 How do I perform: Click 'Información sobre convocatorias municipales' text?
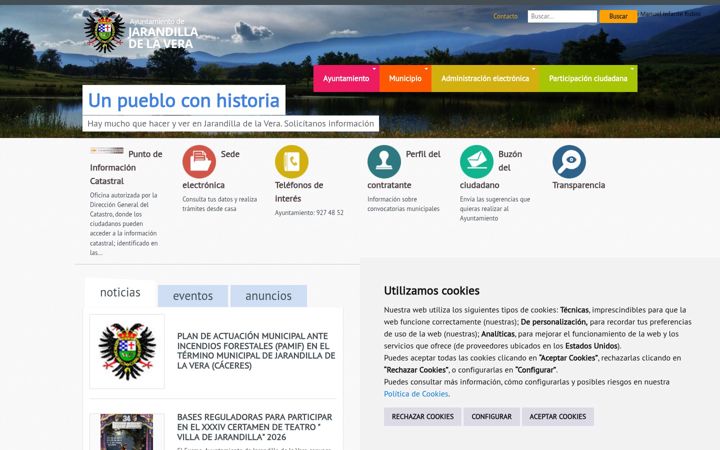click(x=403, y=204)
